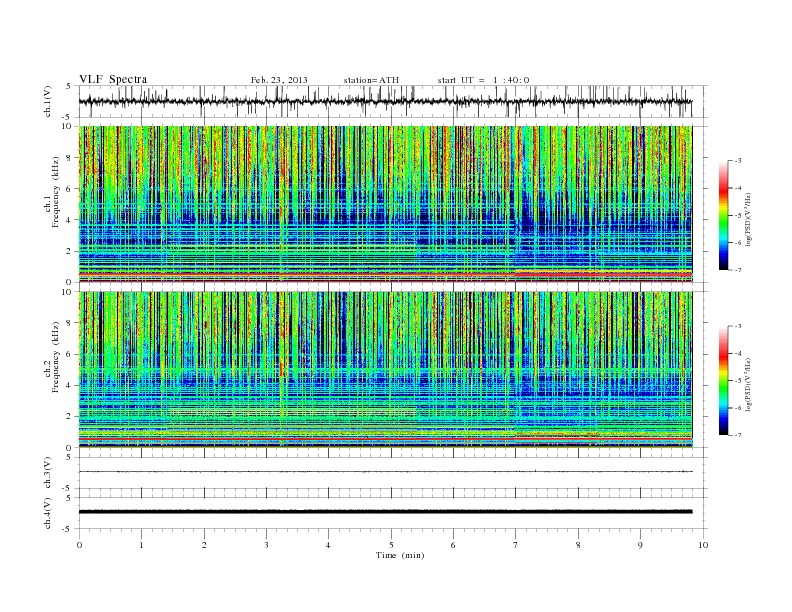Click the ch.2 spectrogram color bar

point(723,381)
